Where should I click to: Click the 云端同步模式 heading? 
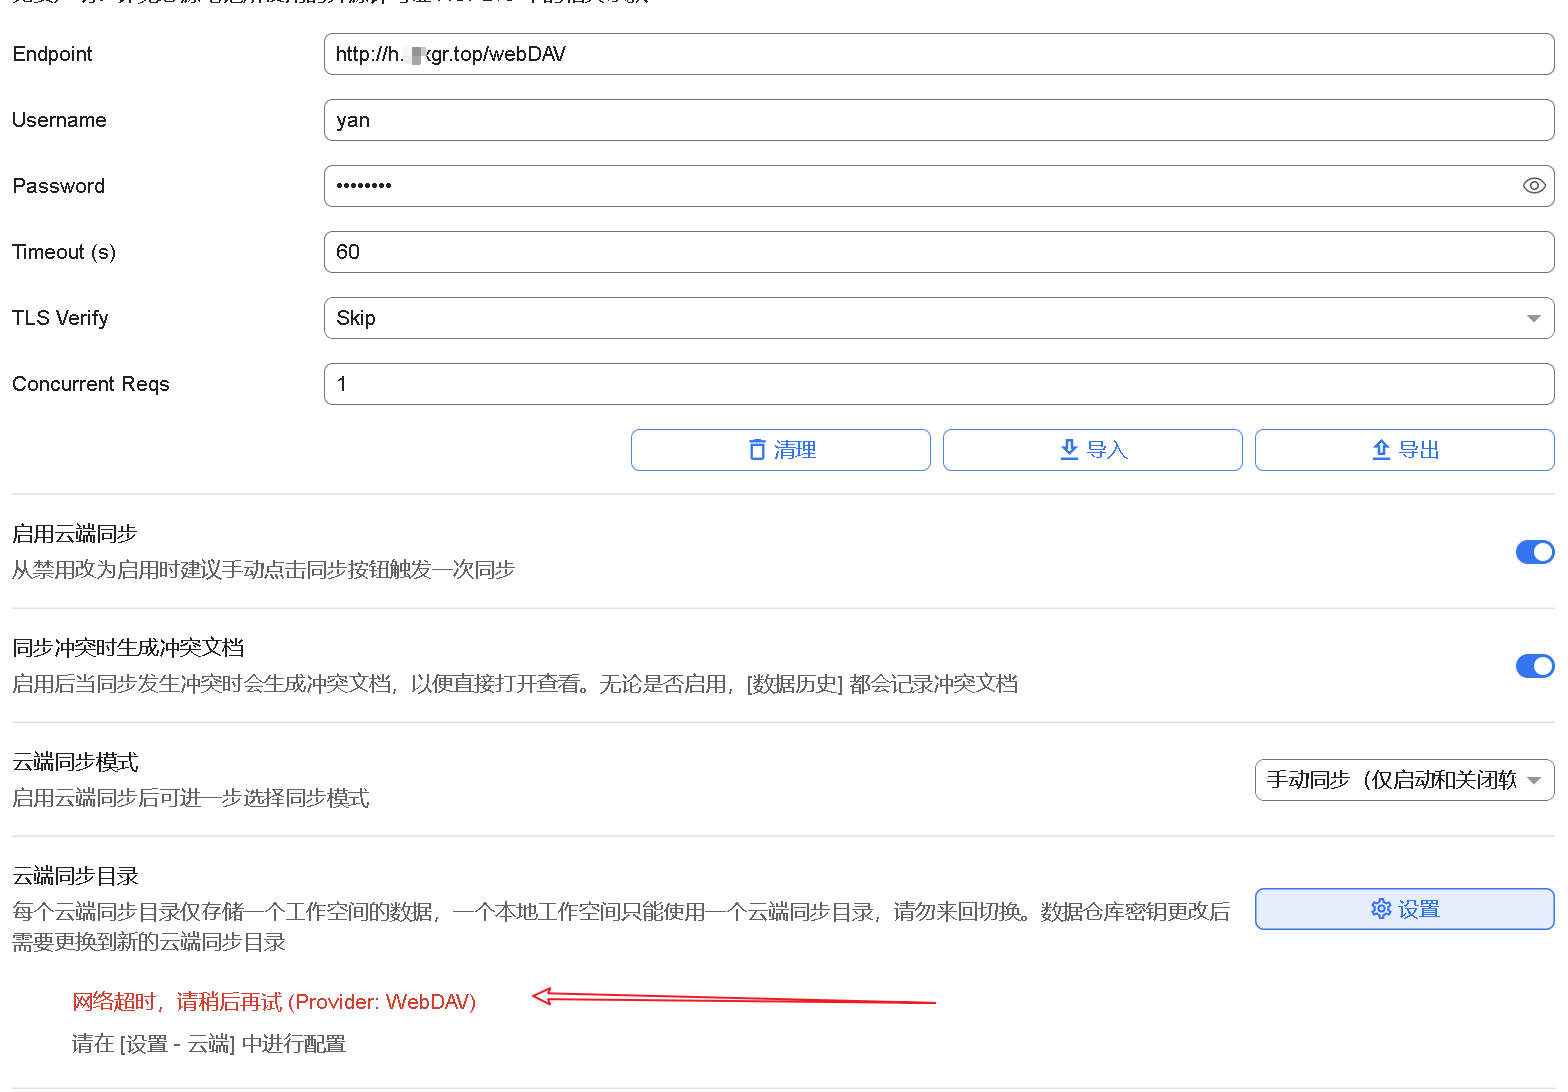pos(76,762)
